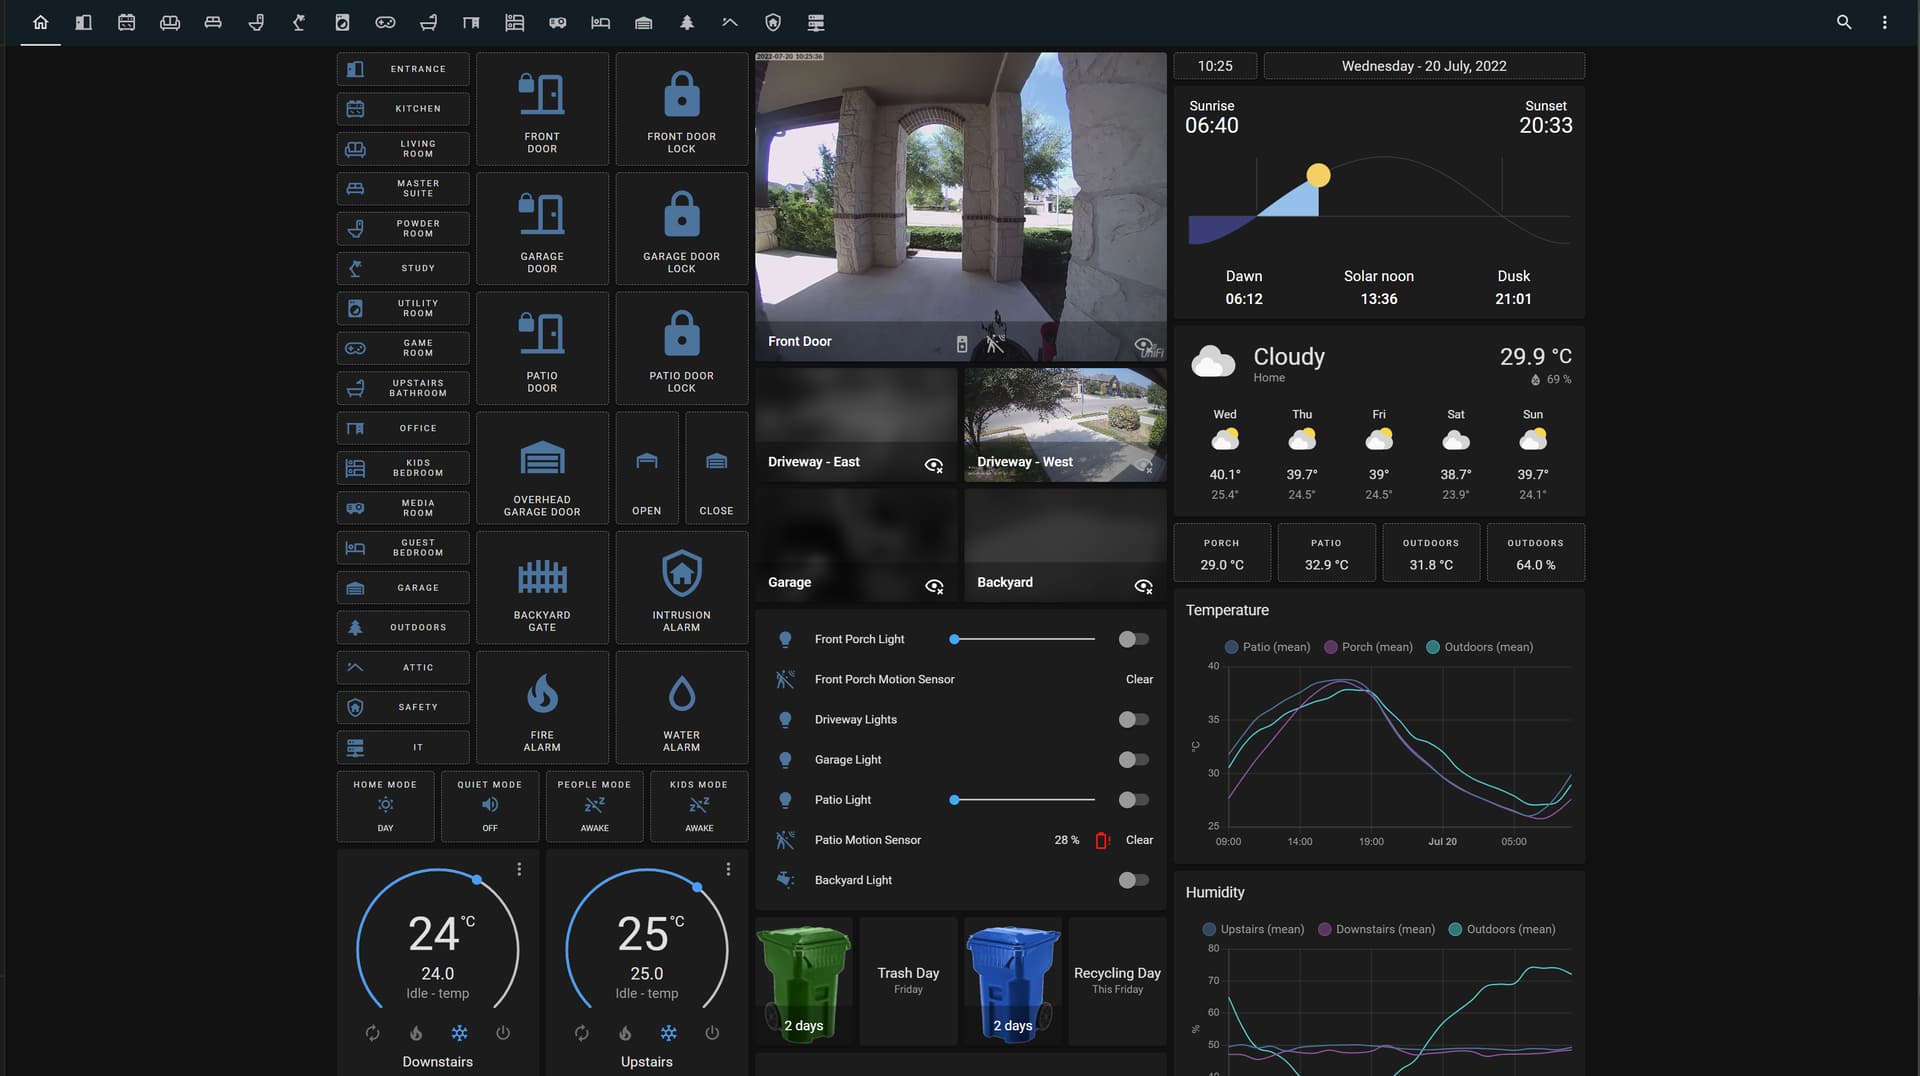Open the Backyard Gate card
The height and width of the screenshot is (1076, 1920).
[x=541, y=587]
